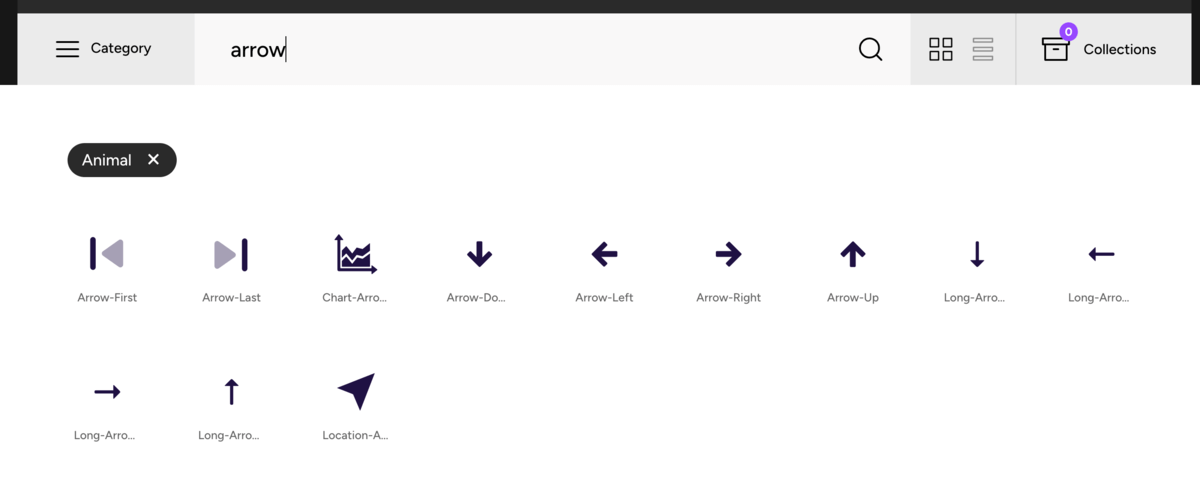Viewport: 1200px width, 491px height.
Task: Open the Category menu
Action: (x=105, y=49)
